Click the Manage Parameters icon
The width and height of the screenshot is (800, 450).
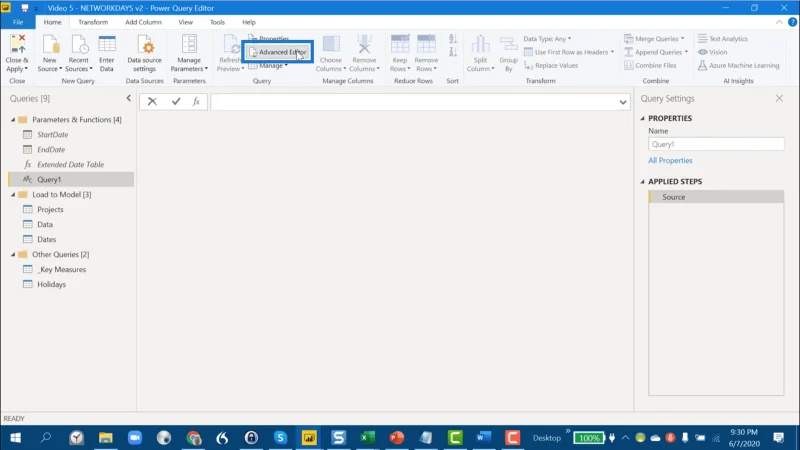coord(189,44)
